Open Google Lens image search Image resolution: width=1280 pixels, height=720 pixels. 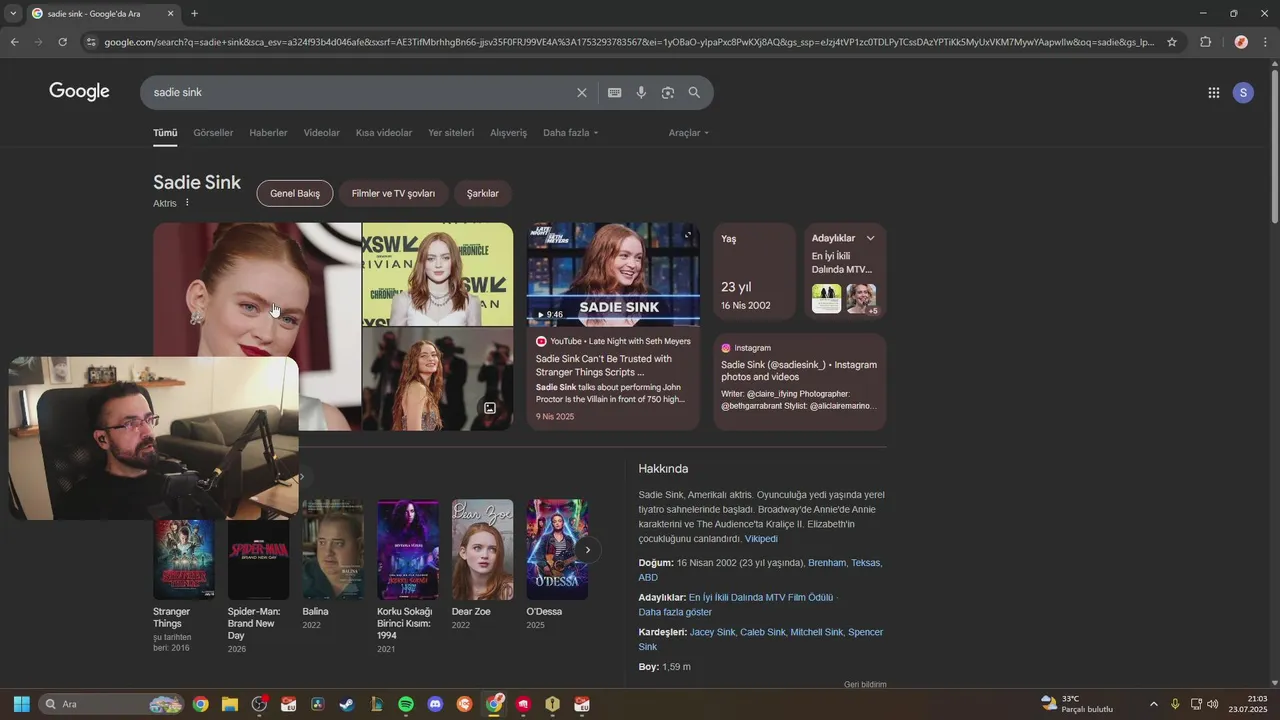[x=667, y=92]
